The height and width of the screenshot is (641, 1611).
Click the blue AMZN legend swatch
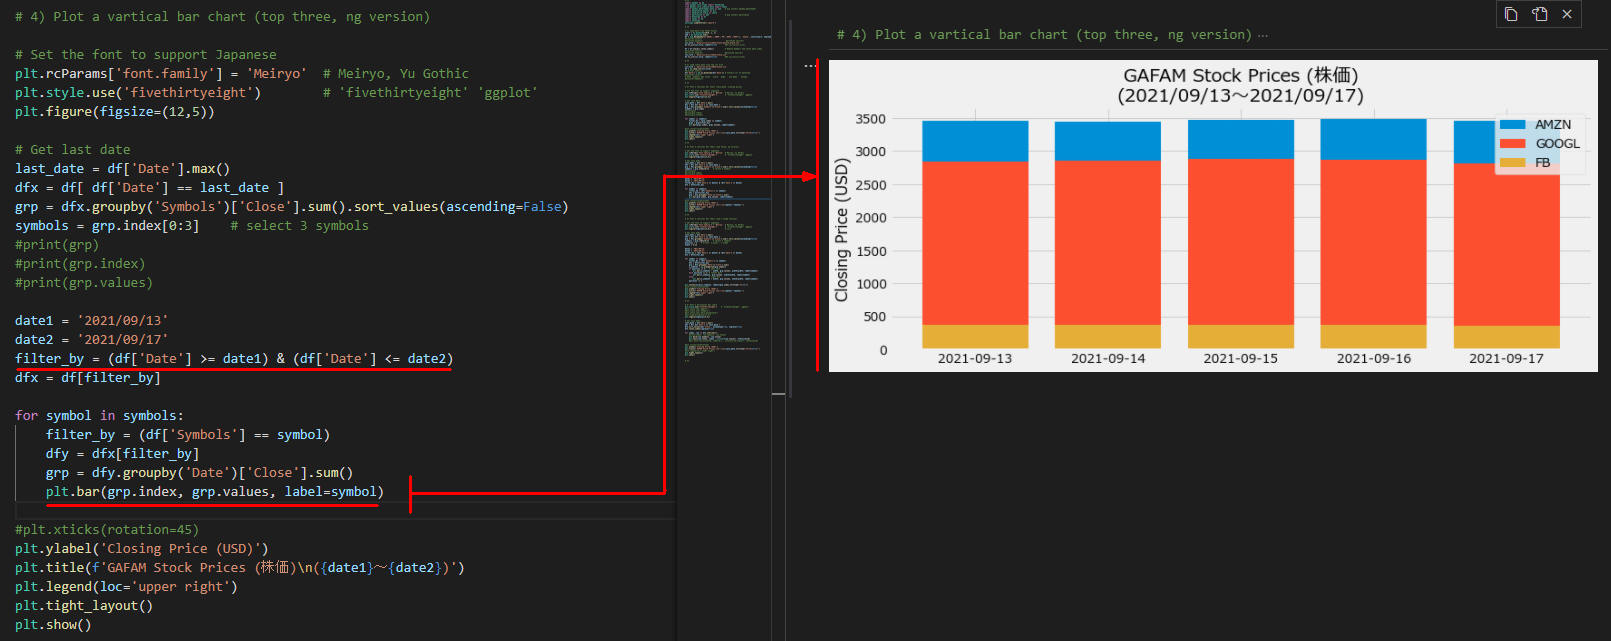click(1512, 124)
